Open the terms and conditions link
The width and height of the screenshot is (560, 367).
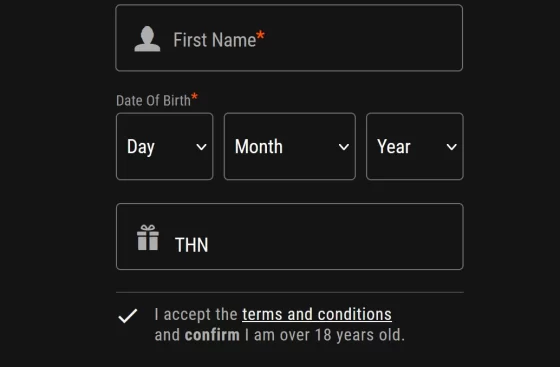tap(317, 315)
